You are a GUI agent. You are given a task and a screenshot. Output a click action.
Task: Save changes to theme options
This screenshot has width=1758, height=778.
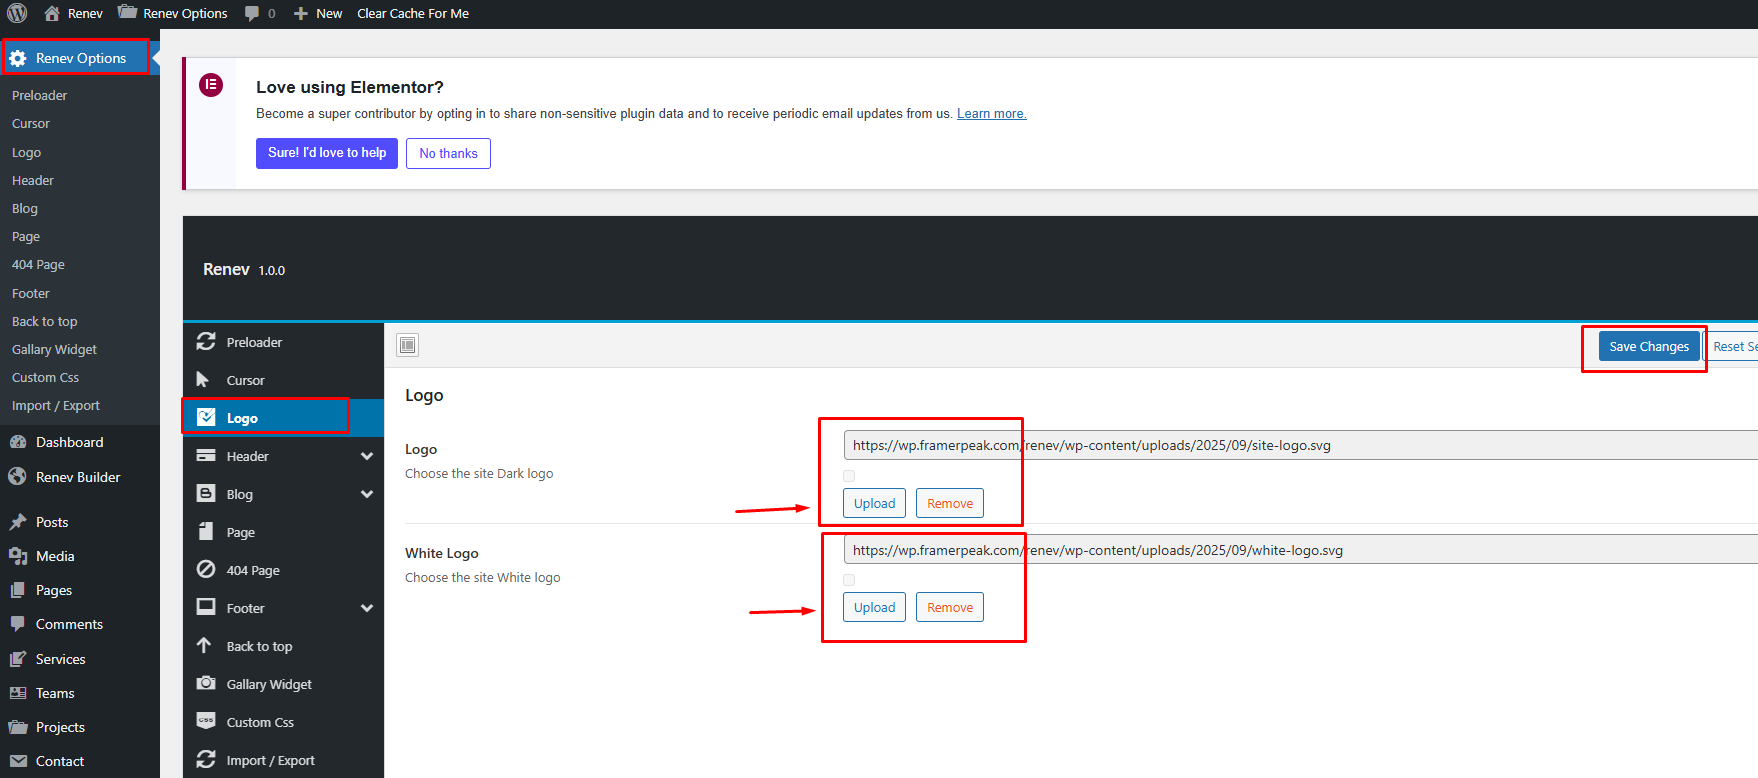1649,346
